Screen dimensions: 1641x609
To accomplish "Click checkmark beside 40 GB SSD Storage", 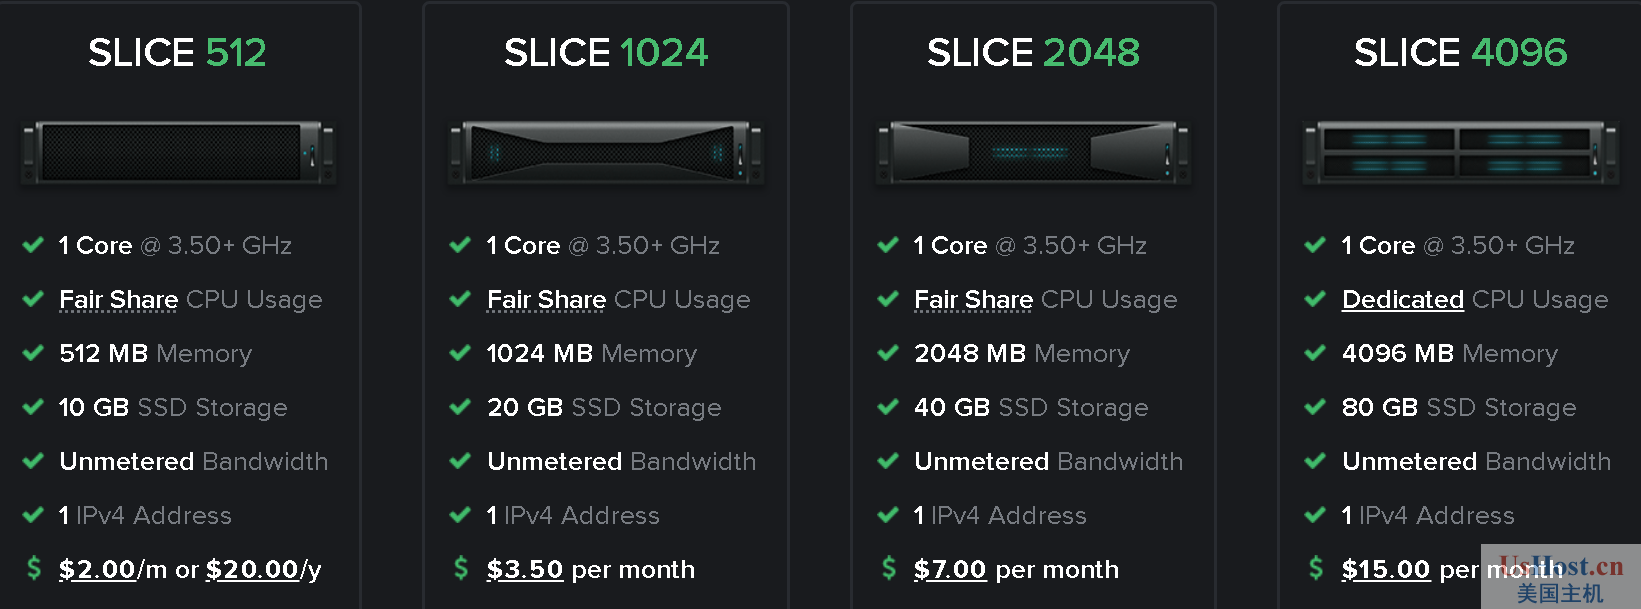I will pos(888,407).
